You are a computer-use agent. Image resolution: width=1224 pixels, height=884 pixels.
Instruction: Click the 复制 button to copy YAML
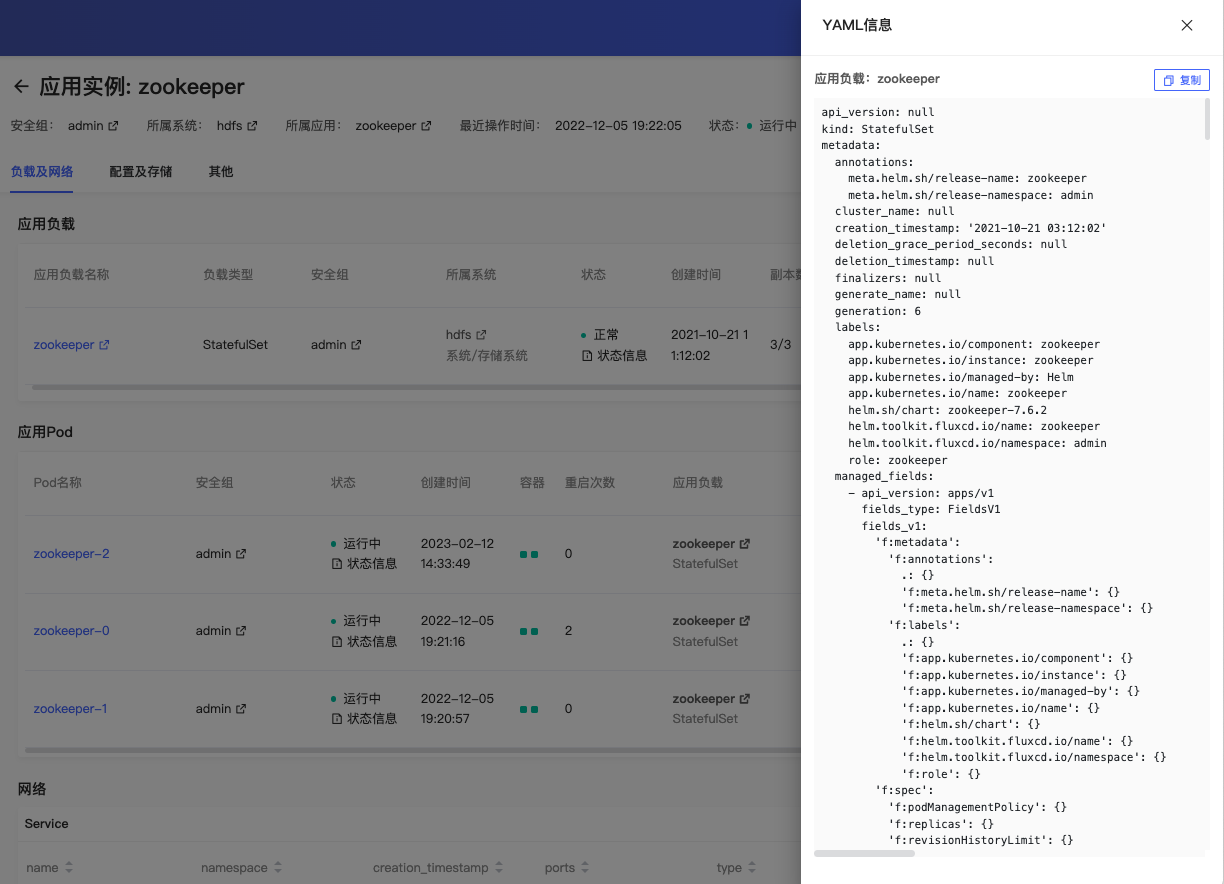click(1182, 80)
